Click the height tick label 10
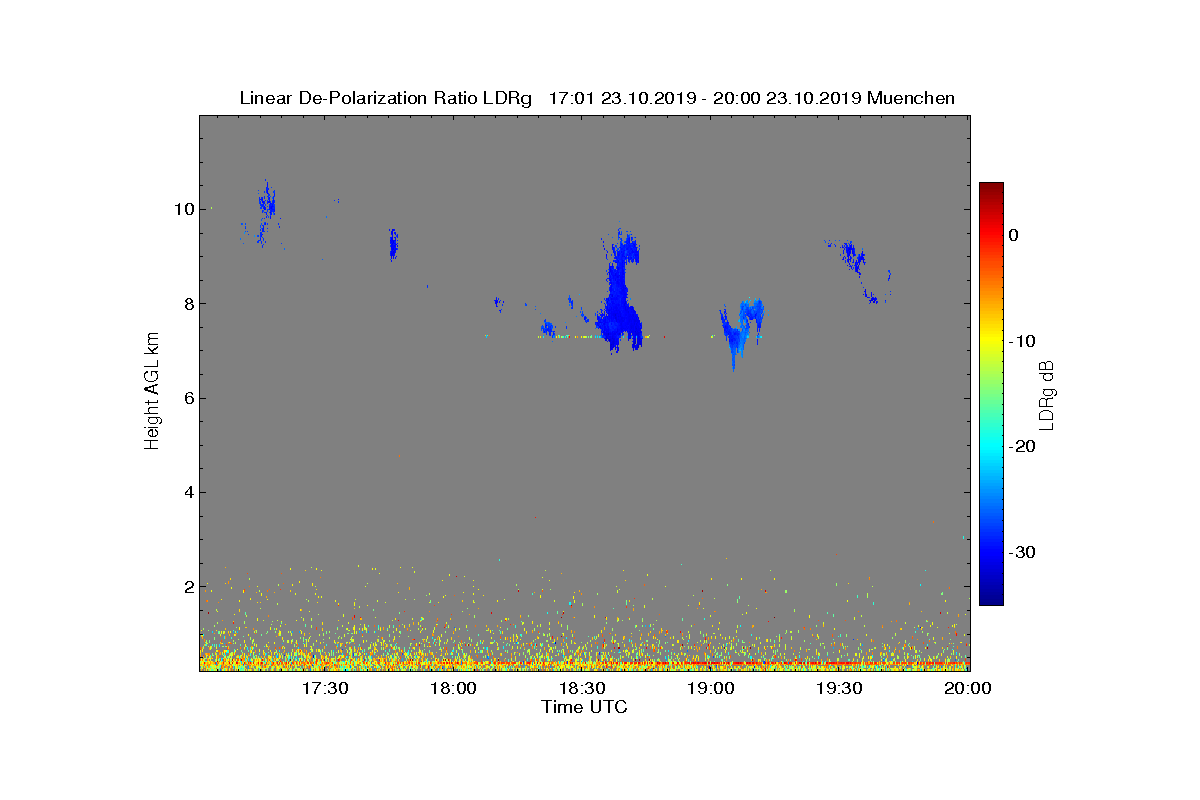 pos(182,209)
